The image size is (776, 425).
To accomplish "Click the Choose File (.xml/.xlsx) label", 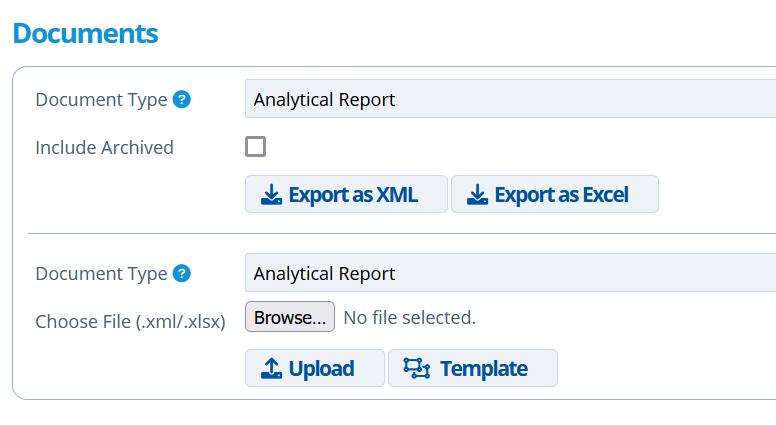I will [130, 322].
